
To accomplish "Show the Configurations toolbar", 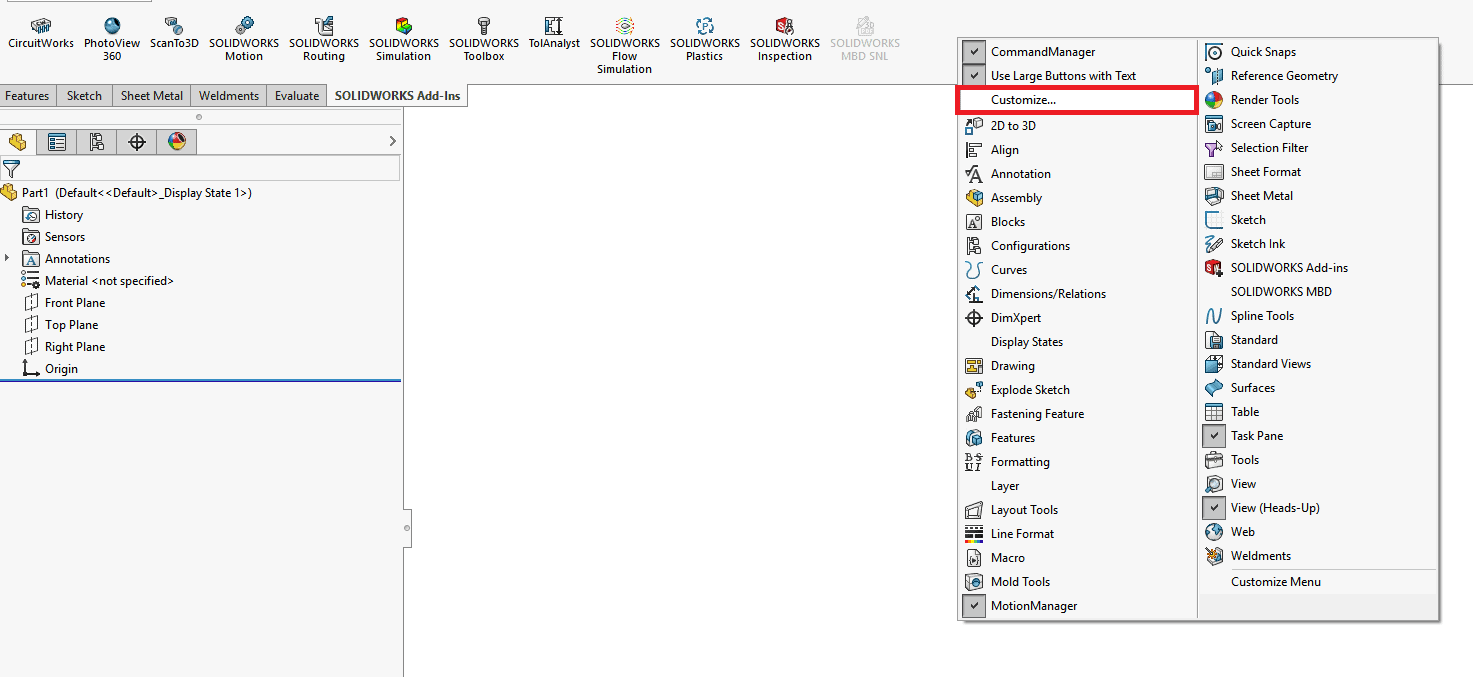I will click(1077, 246).
